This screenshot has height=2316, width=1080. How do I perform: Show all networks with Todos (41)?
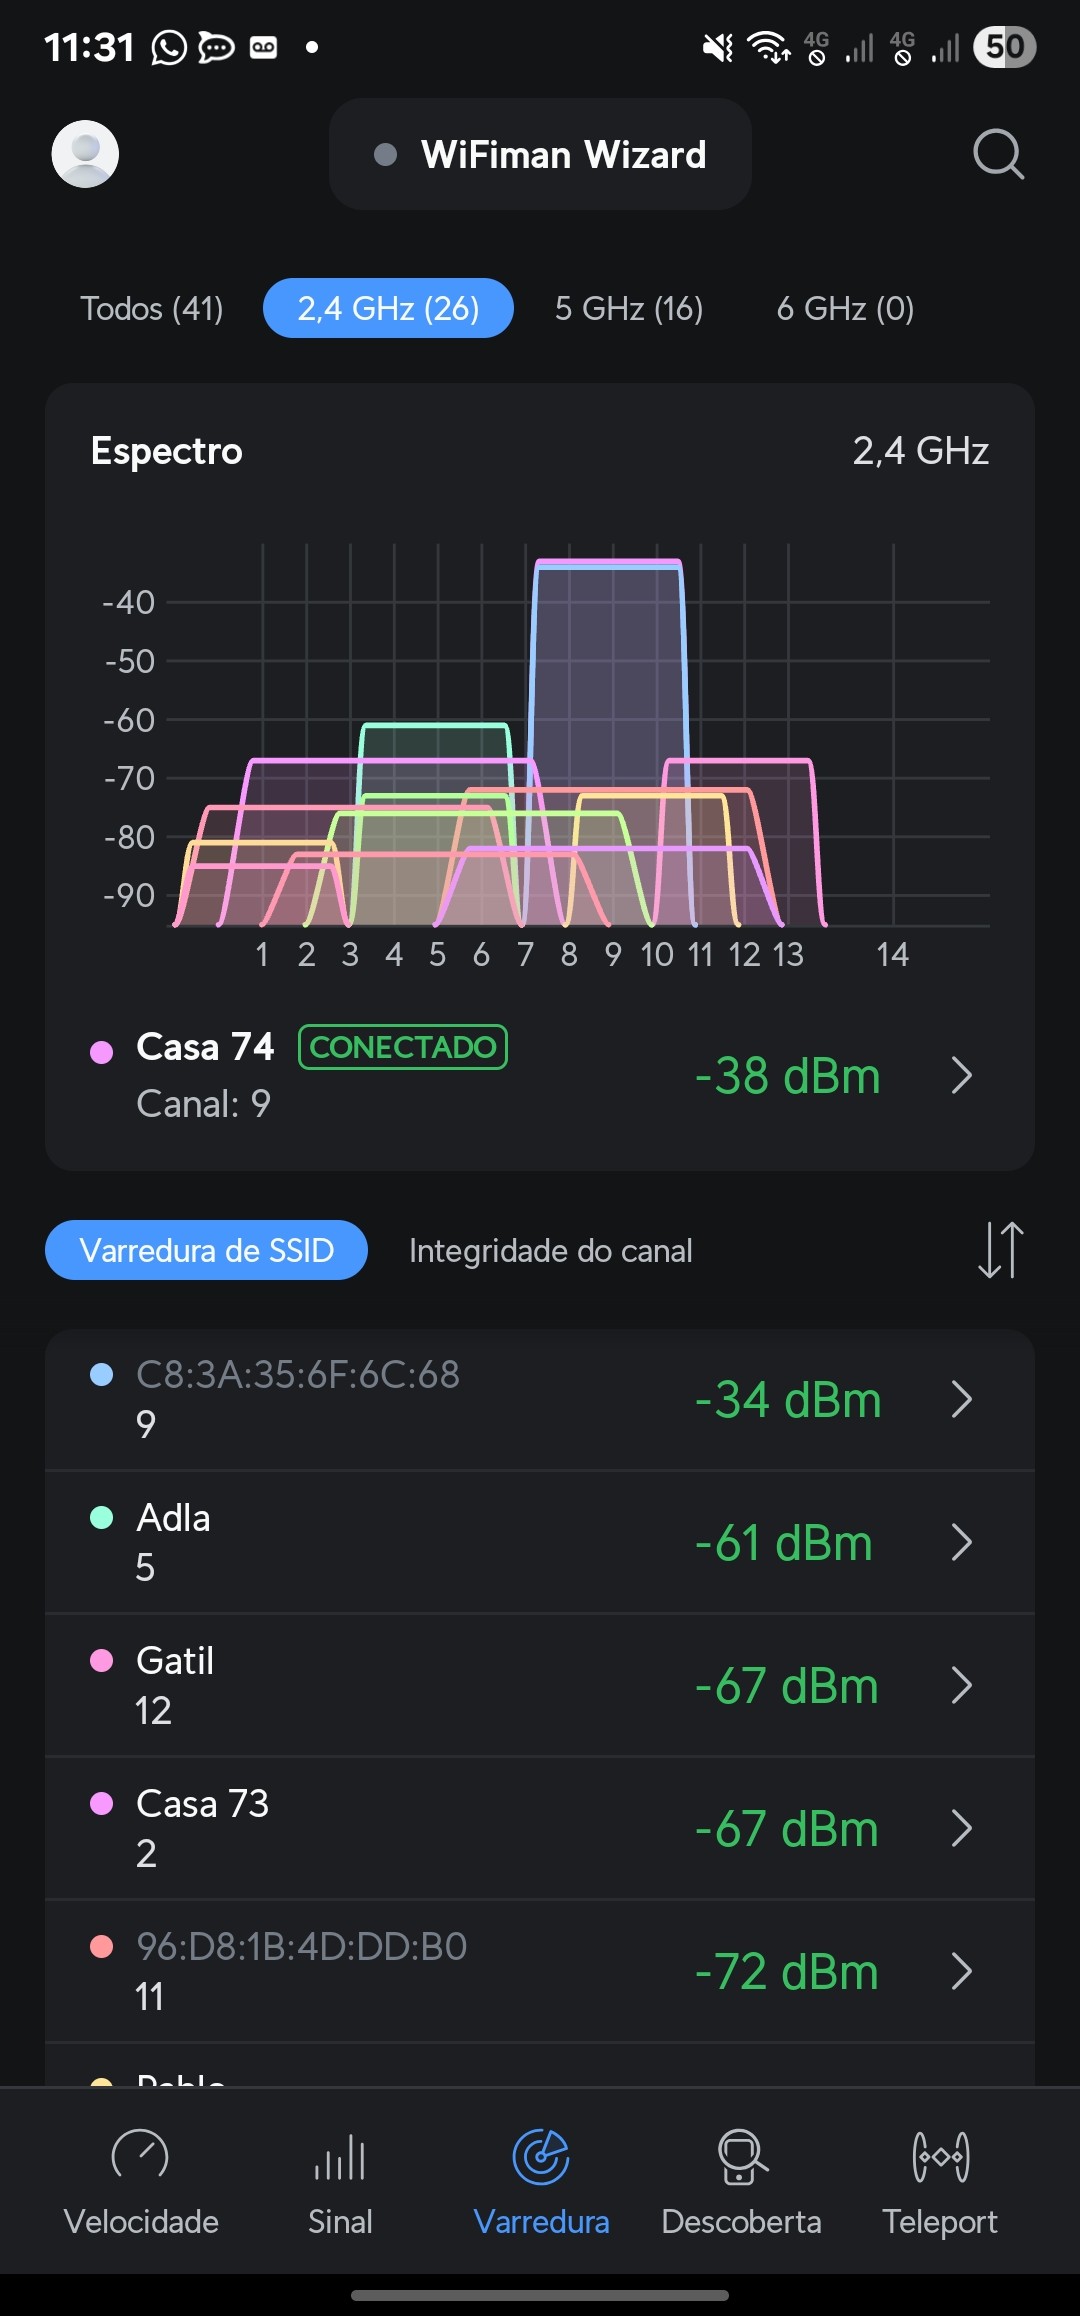pos(152,308)
